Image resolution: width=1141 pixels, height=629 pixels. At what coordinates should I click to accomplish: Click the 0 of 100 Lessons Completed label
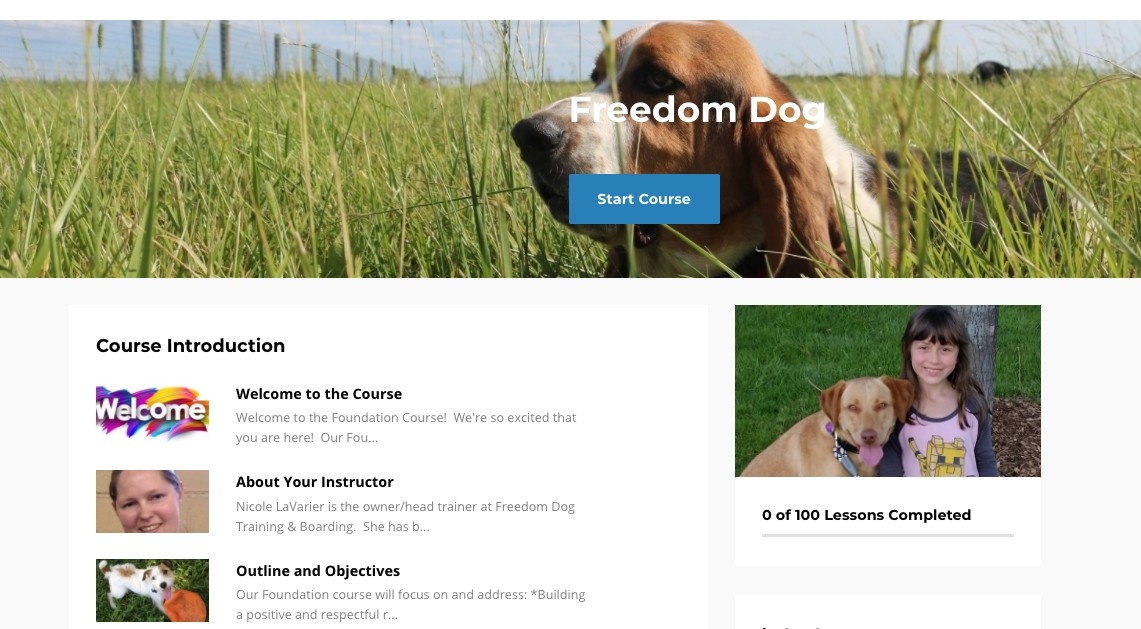pos(866,515)
